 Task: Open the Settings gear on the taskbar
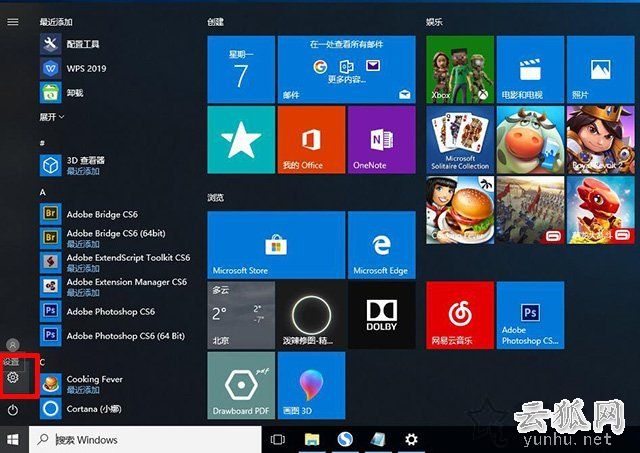[x=411, y=440]
